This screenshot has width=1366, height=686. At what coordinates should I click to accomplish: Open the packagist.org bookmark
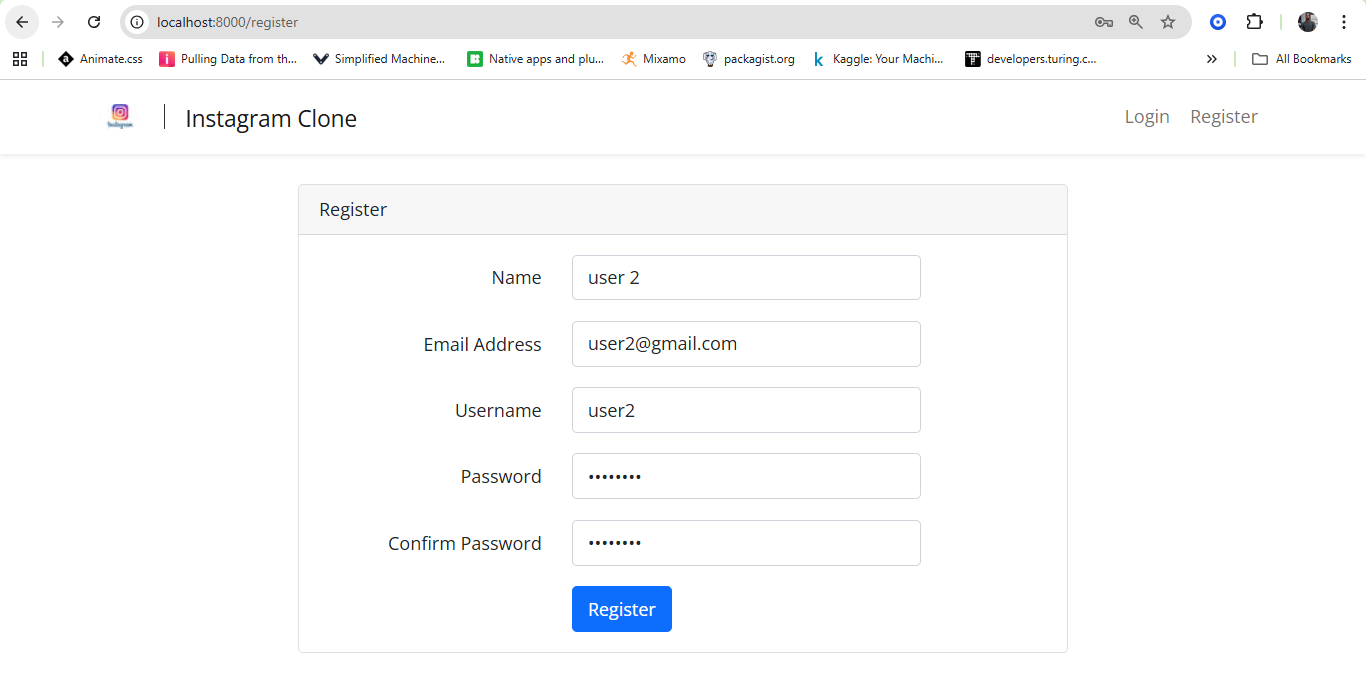click(x=748, y=59)
